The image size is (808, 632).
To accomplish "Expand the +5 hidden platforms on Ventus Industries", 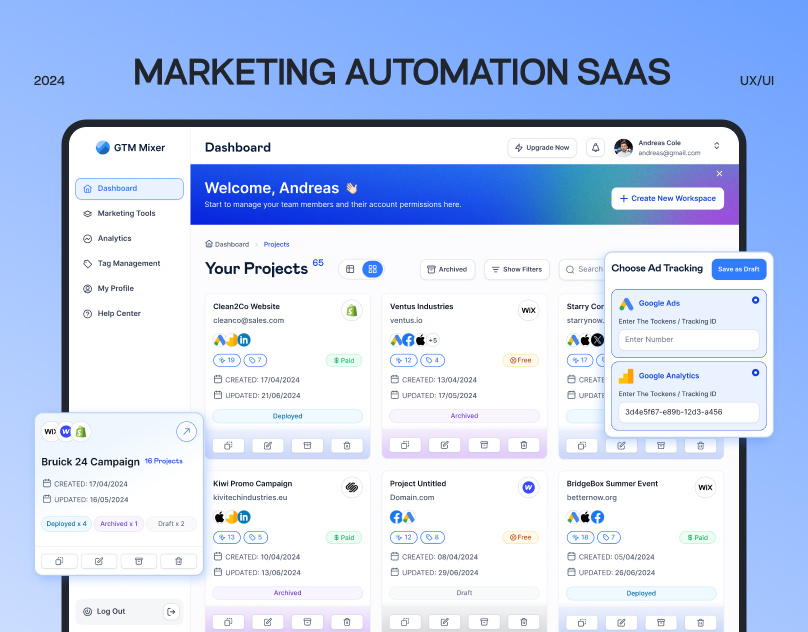I will [x=432, y=340].
